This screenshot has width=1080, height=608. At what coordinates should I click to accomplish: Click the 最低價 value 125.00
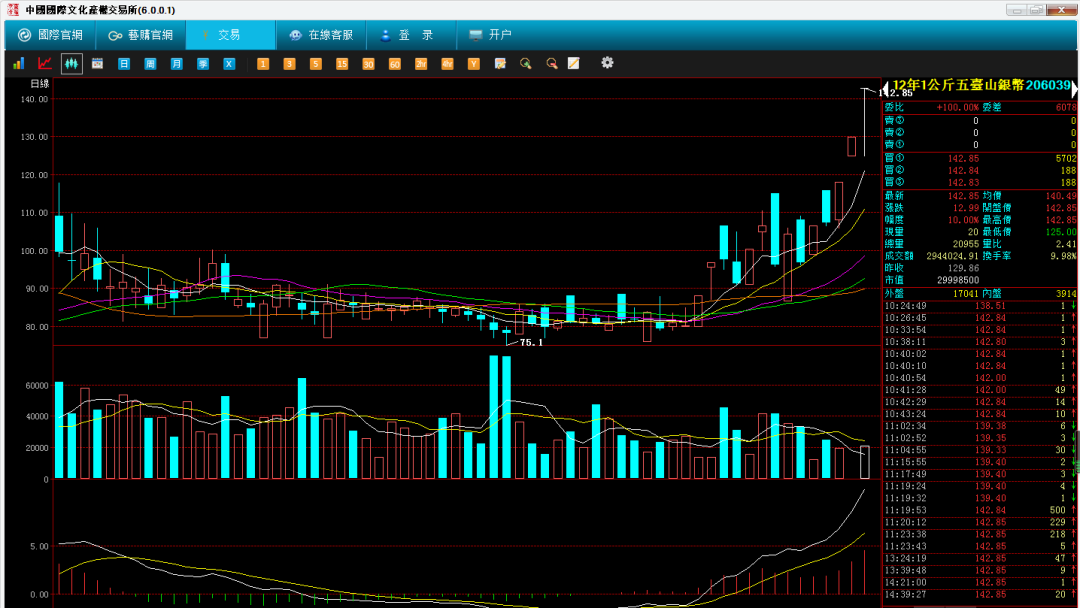(1061, 232)
